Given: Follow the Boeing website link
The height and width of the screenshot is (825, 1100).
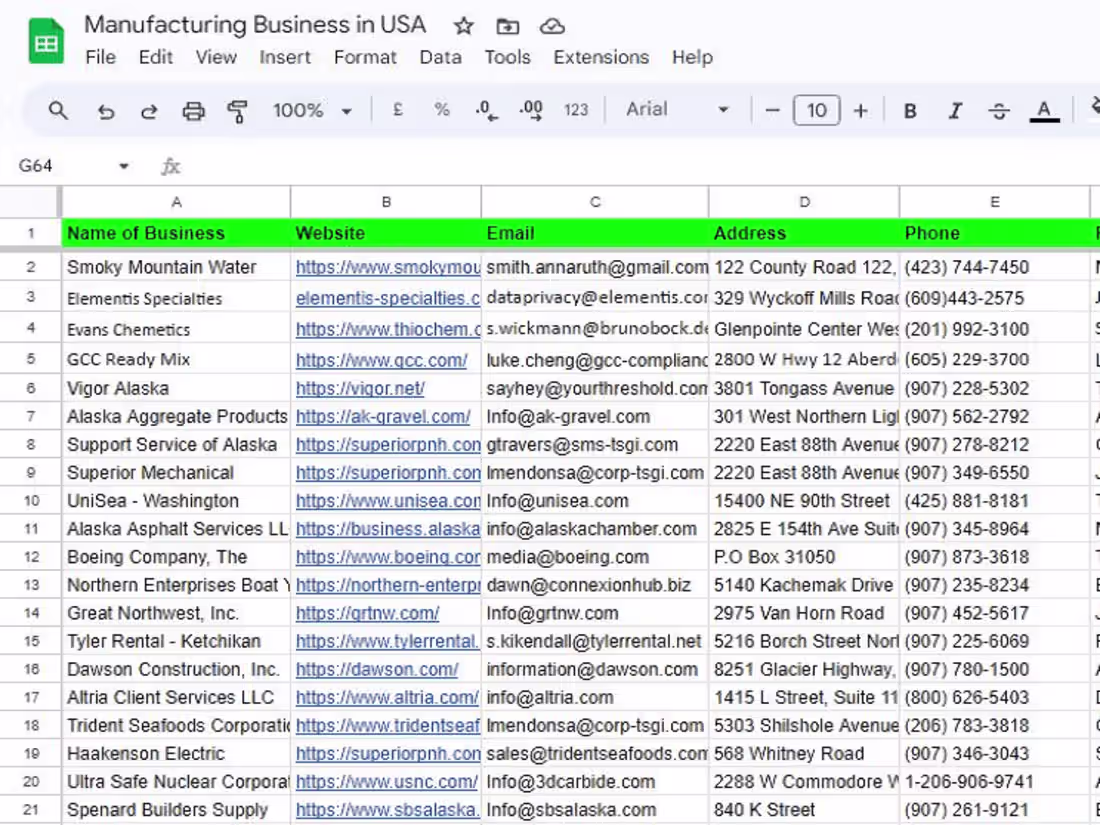Looking at the screenshot, I should pos(386,557).
